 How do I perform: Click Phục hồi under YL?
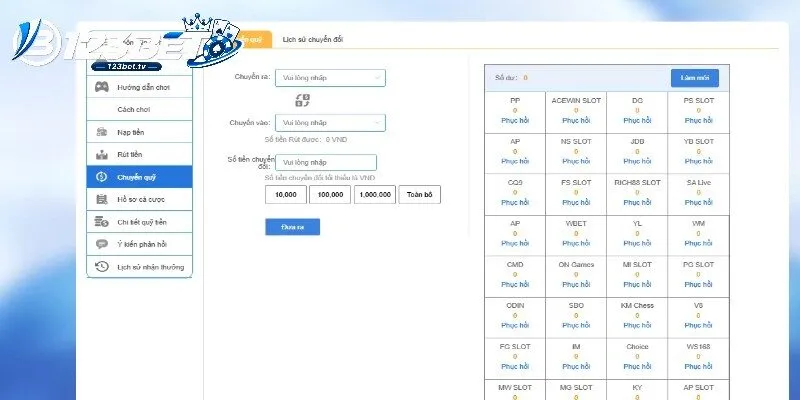pyautogui.click(x=637, y=243)
